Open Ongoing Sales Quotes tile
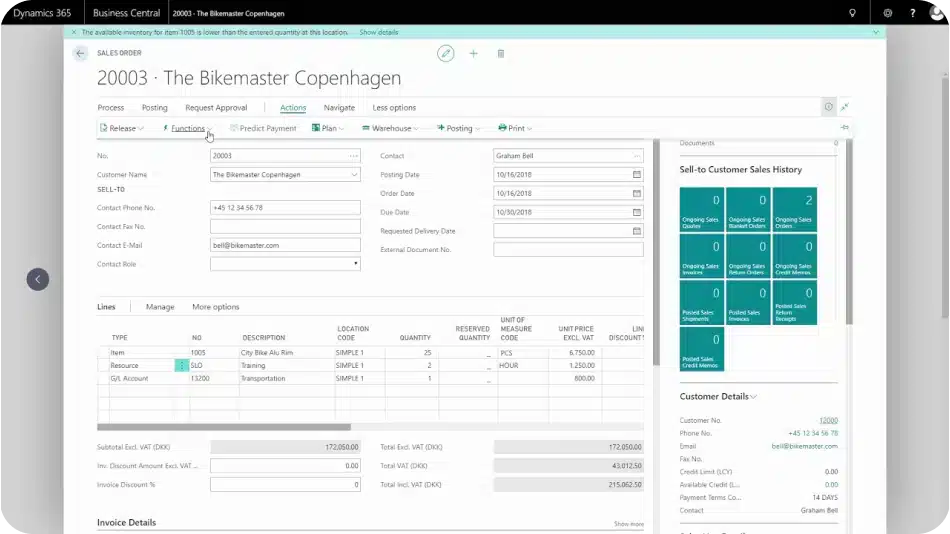The width and height of the screenshot is (950, 534). pyautogui.click(x=702, y=210)
